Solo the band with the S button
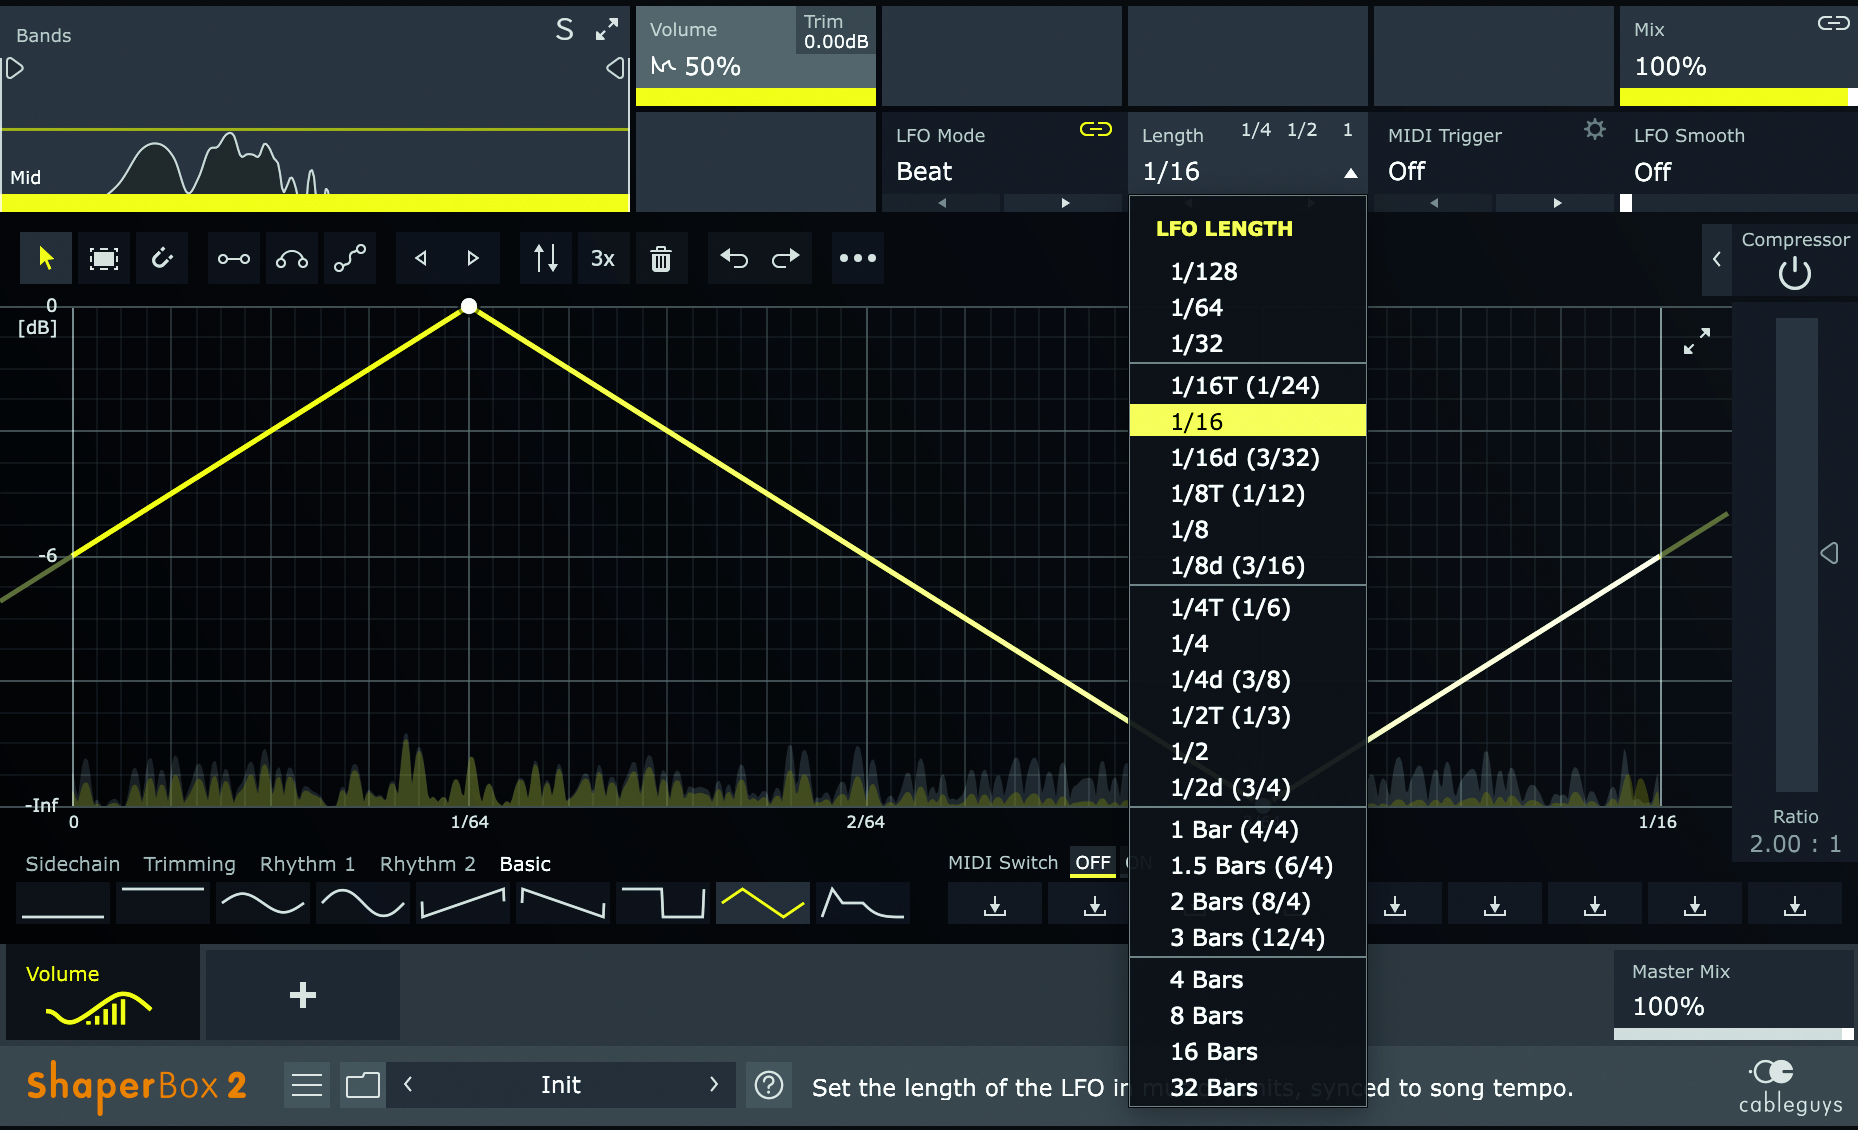Viewport: 1858px width, 1130px height. [x=565, y=30]
